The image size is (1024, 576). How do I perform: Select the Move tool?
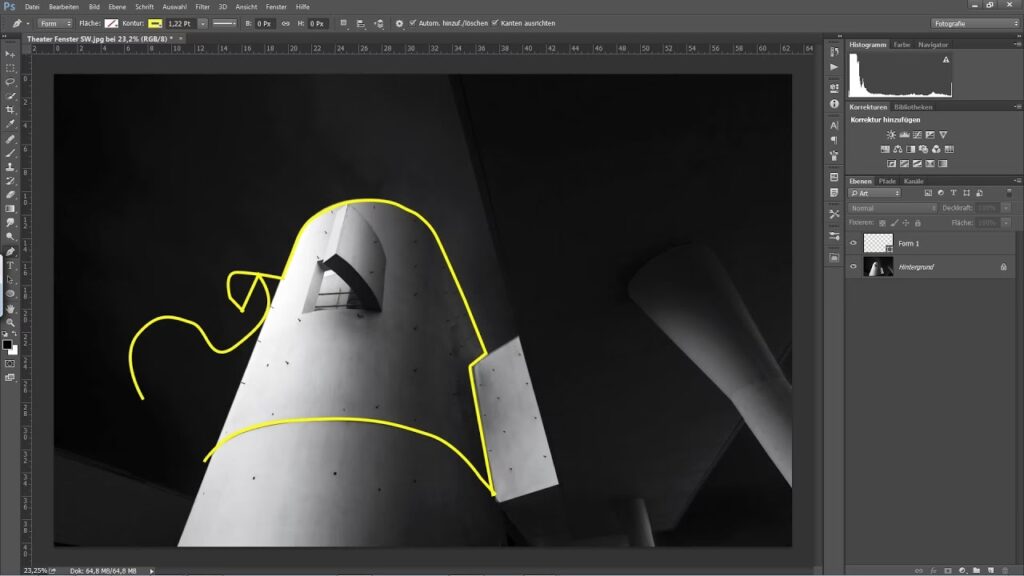click(10, 54)
